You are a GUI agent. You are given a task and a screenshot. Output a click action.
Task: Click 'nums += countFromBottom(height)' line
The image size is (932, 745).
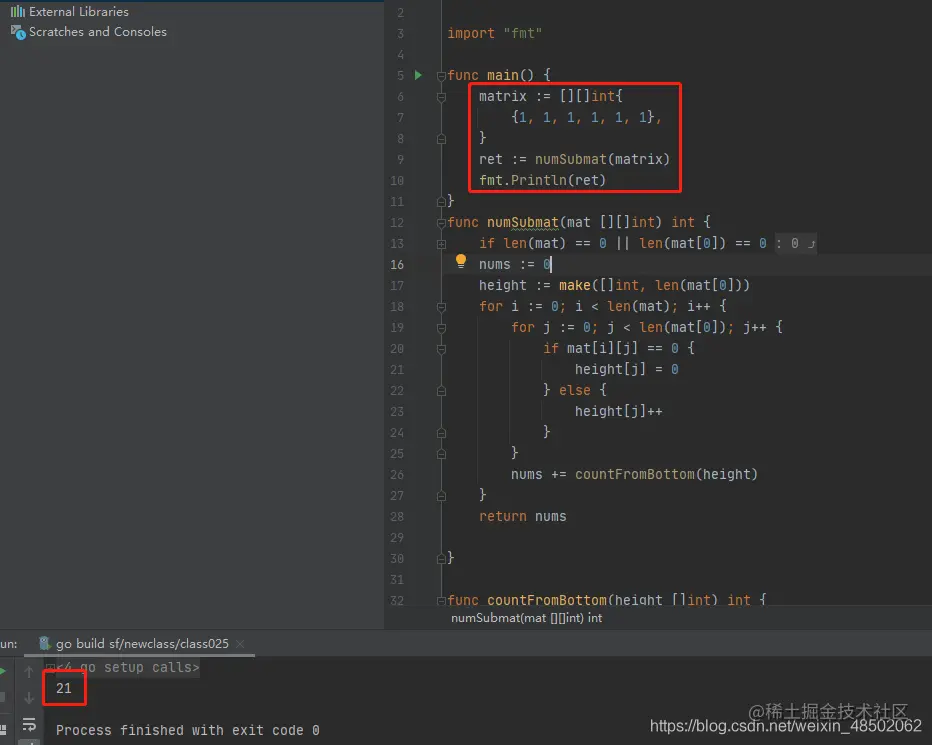tap(634, 474)
